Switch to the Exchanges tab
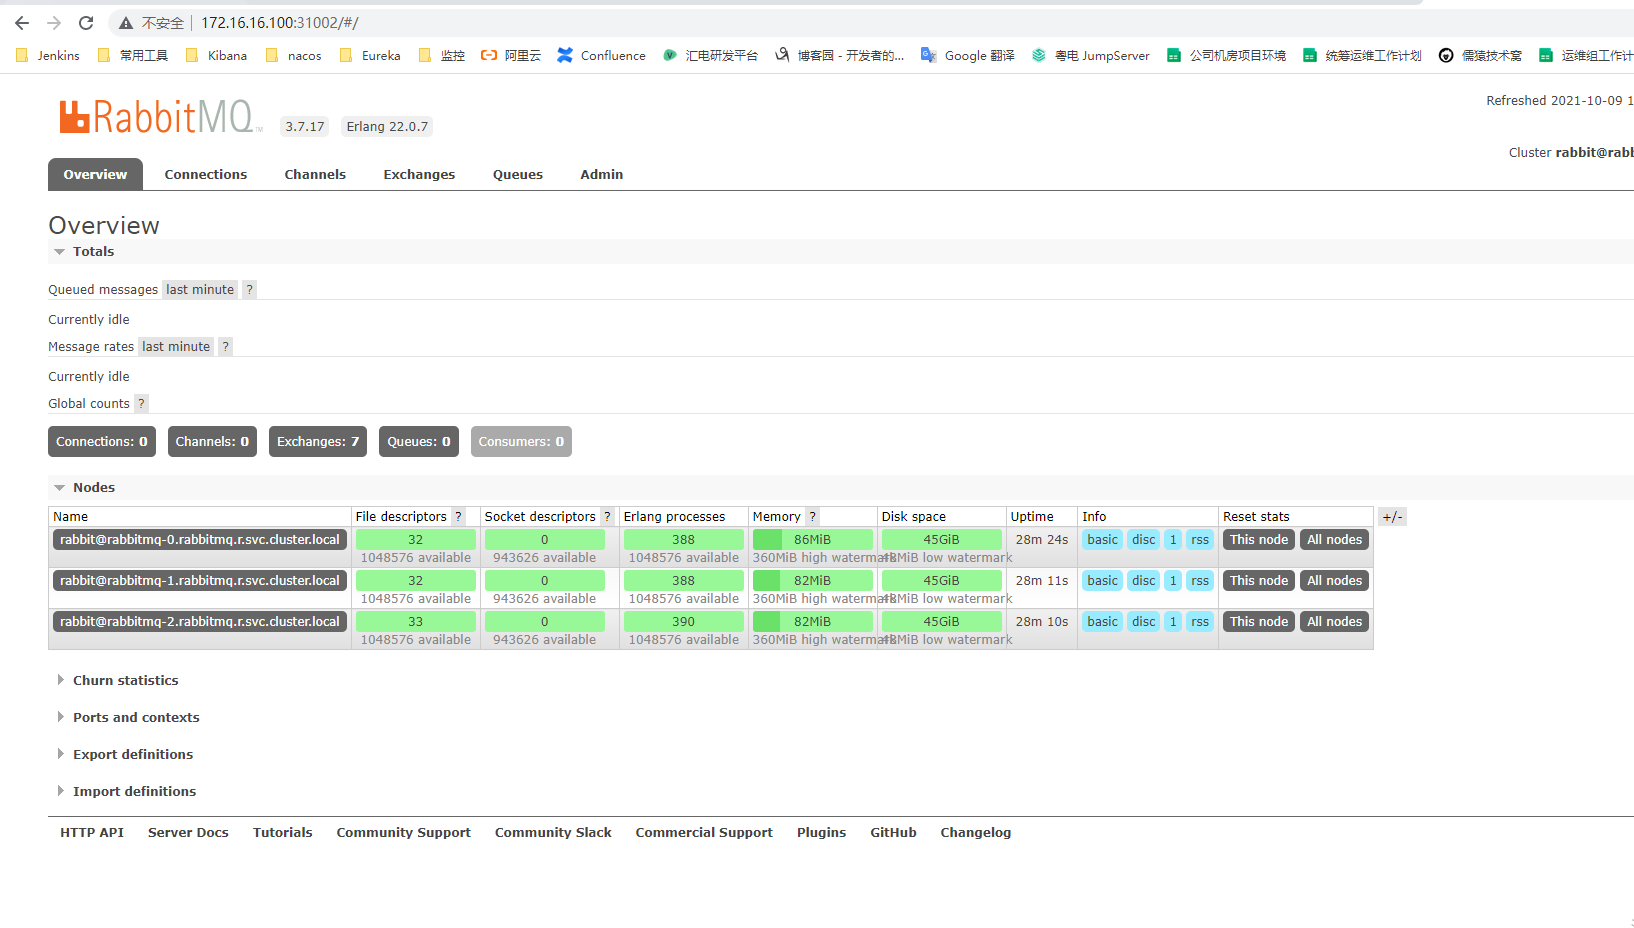The image size is (1634, 928). 419,175
